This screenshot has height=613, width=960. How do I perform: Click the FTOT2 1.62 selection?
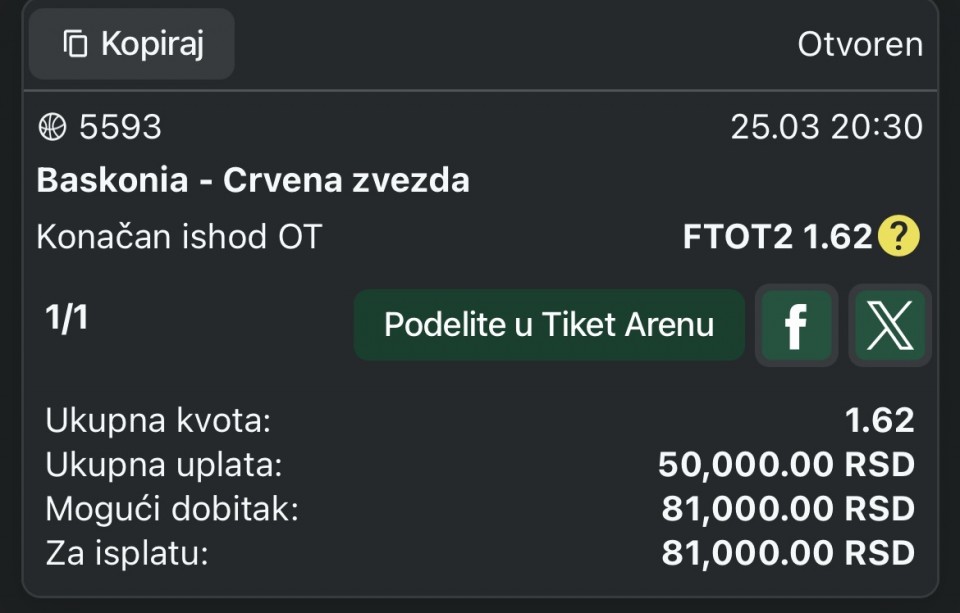(x=778, y=237)
